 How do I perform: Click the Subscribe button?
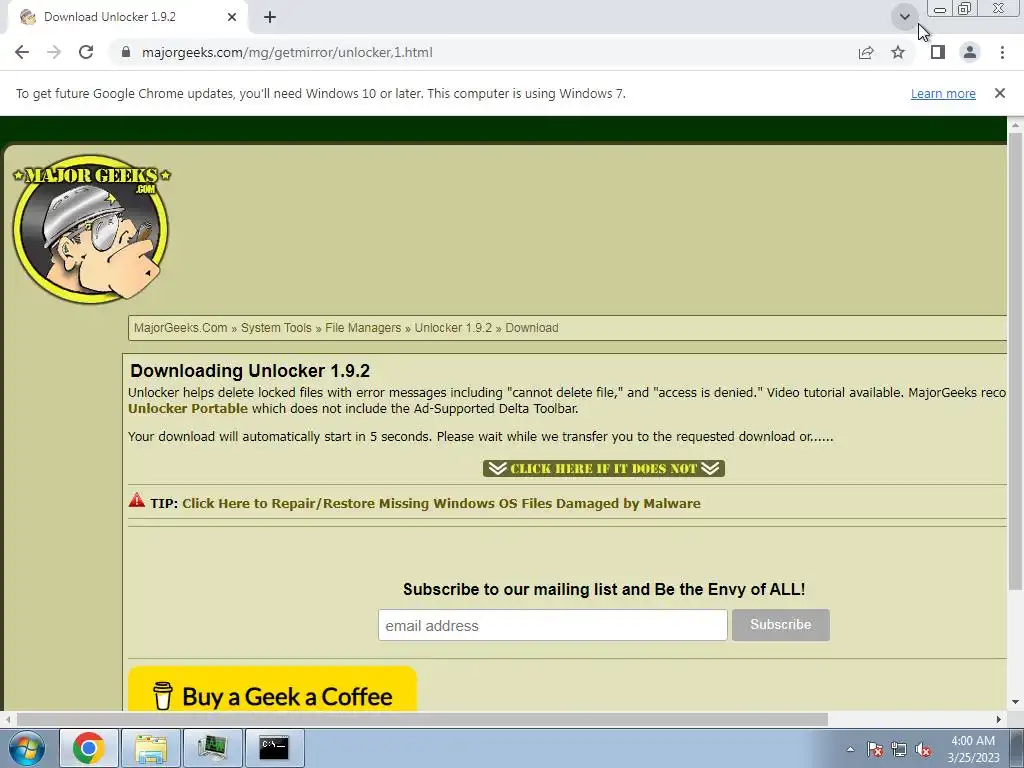point(780,625)
